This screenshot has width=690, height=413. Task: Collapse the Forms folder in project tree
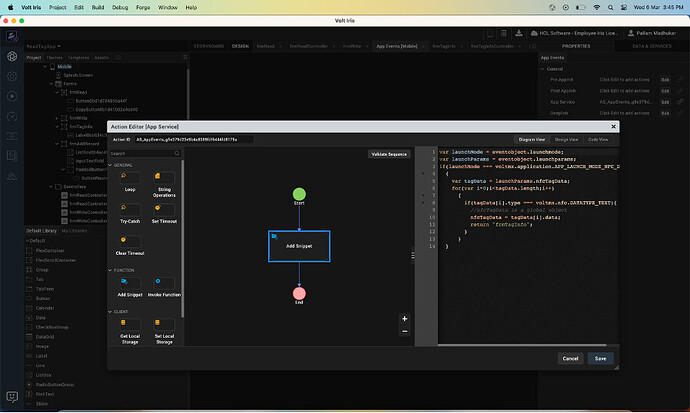click(x=51, y=84)
